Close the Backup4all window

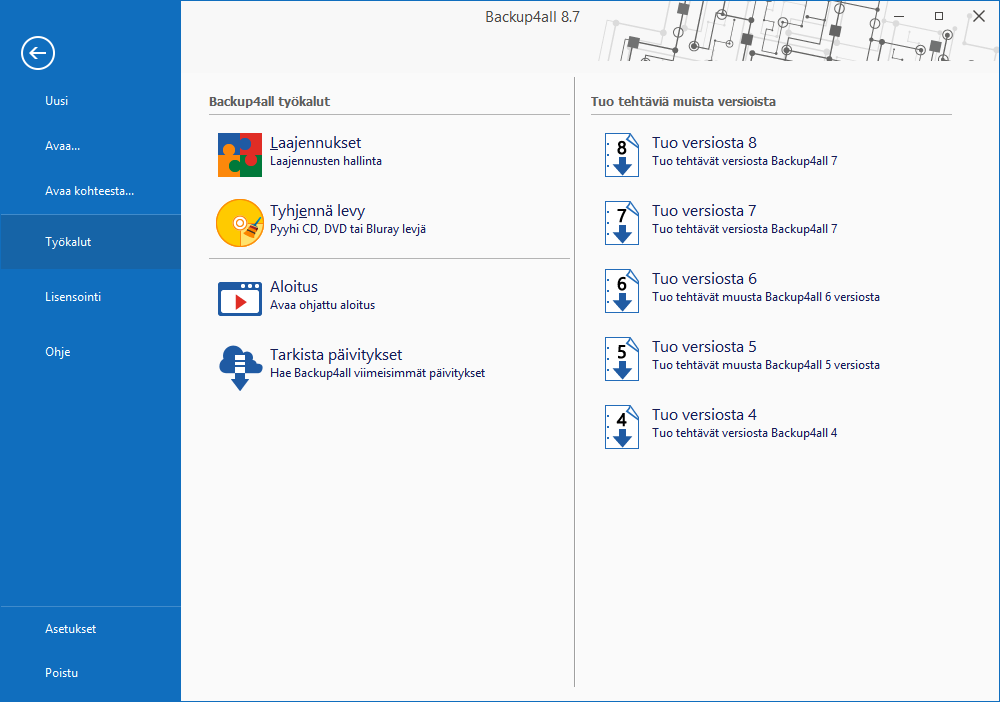pyautogui.click(x=979, y=17)
